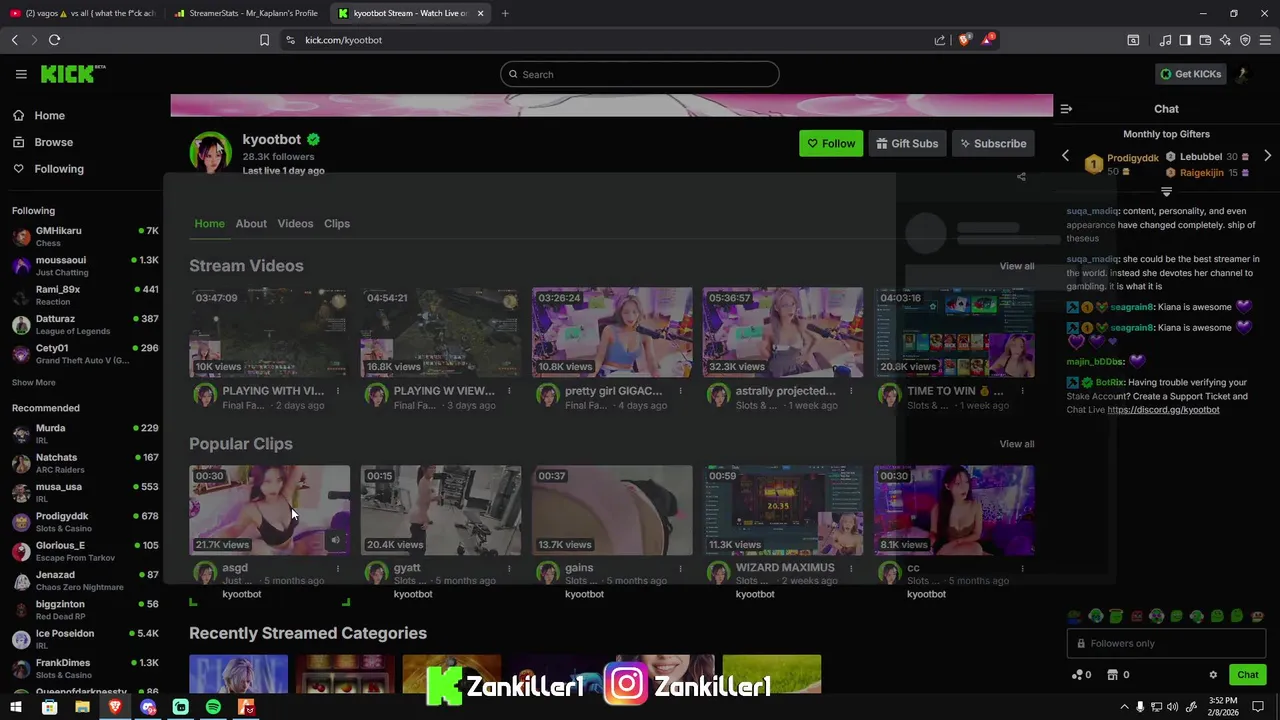1280x720 pixels.
Task: Open the tab search icon in toolbar
Action: tap(1133, 40)
